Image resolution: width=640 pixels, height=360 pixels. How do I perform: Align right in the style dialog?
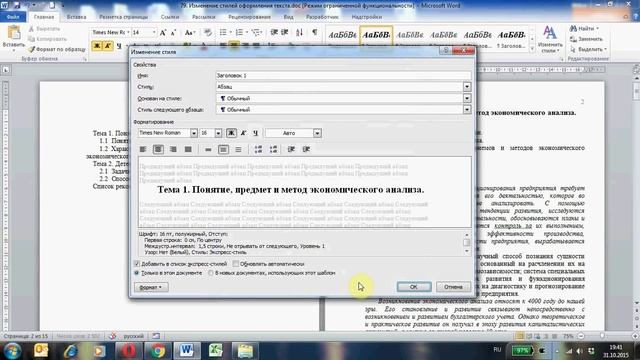pyautogui.click(x=173, y=149)
